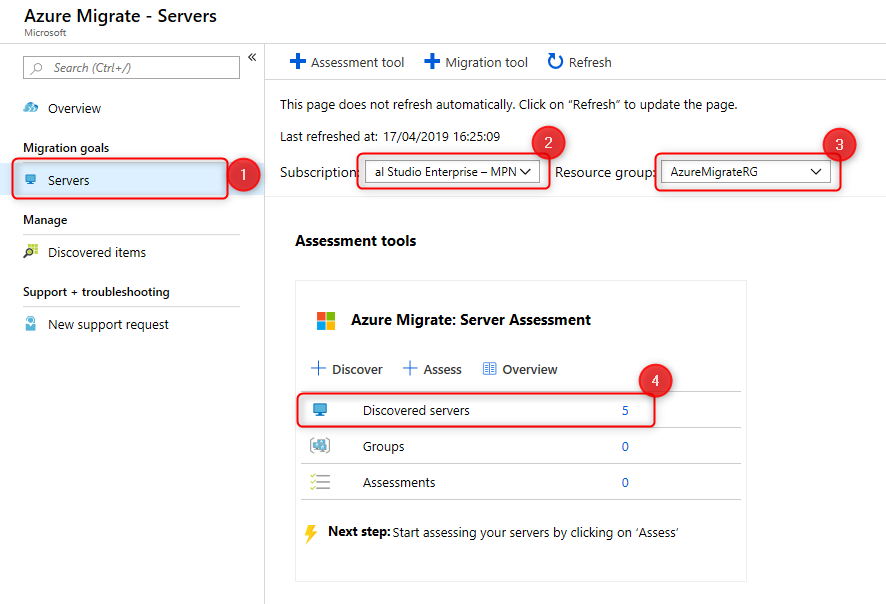Click the Migration goals section header
The image size is (886, 604).
tap(66, 148)
